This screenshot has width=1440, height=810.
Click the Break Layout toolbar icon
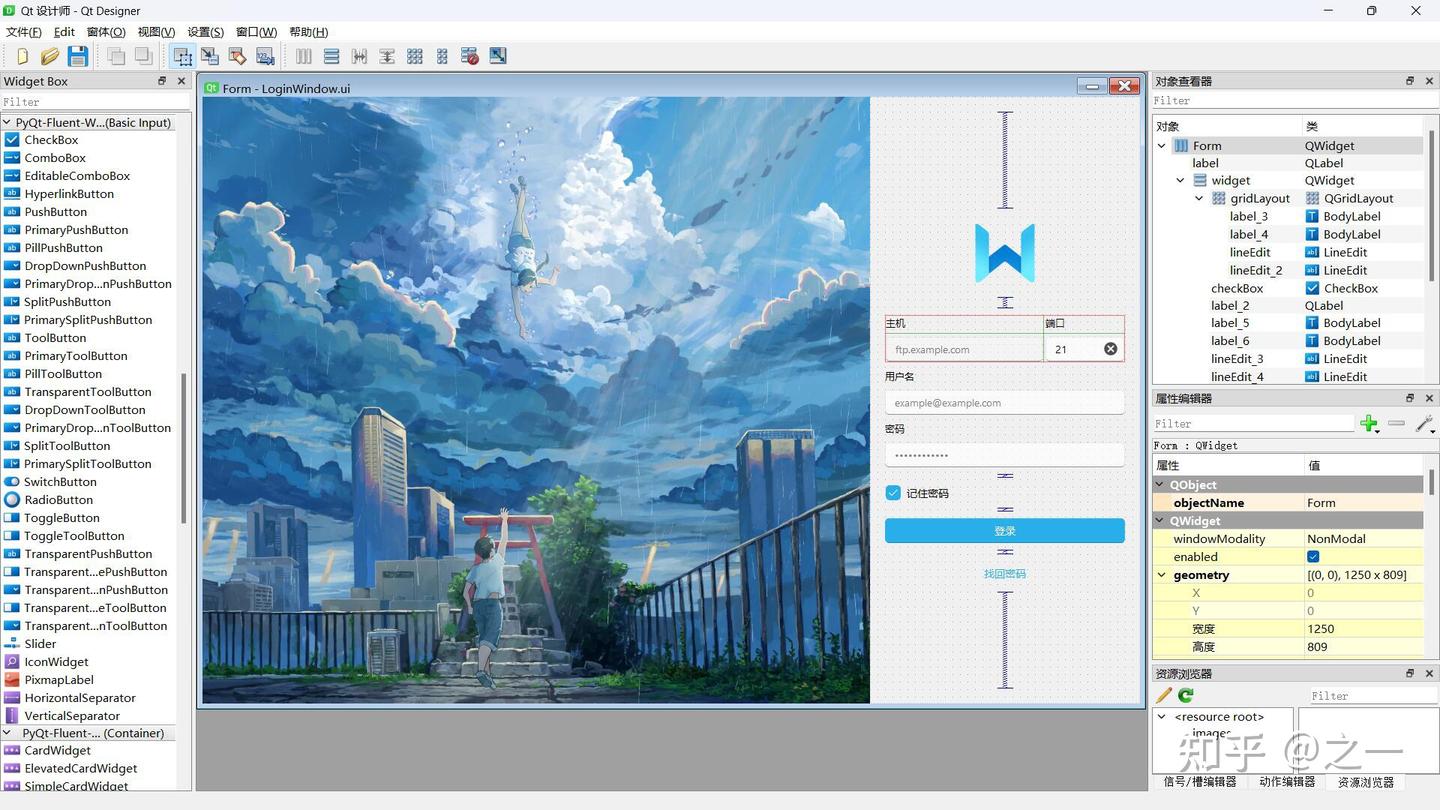[469, 56]
